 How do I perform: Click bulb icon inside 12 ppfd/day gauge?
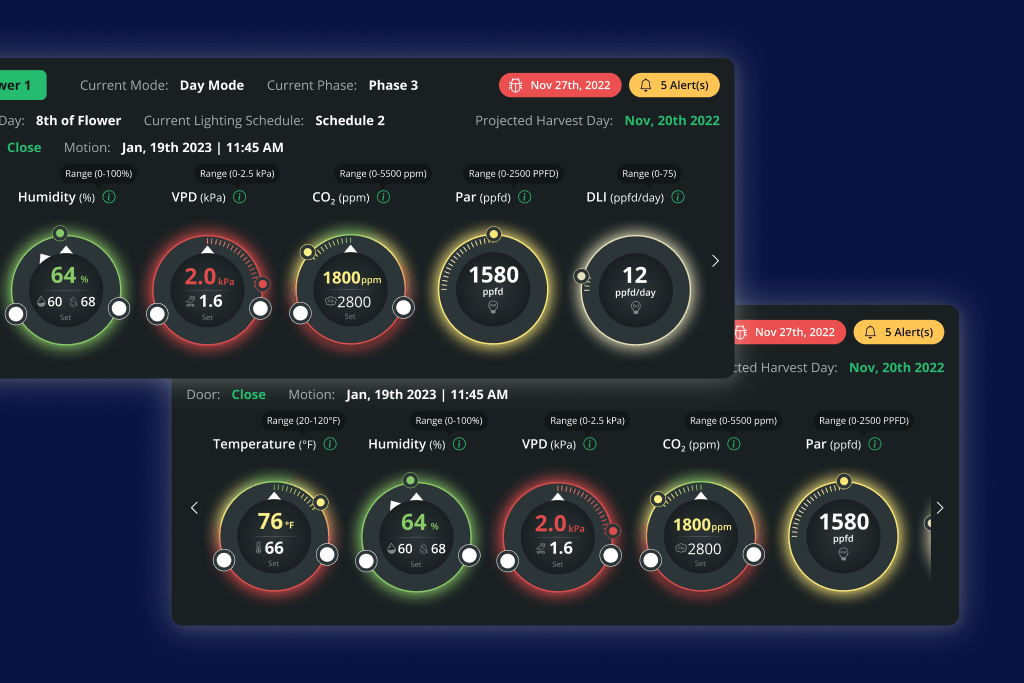635,308
